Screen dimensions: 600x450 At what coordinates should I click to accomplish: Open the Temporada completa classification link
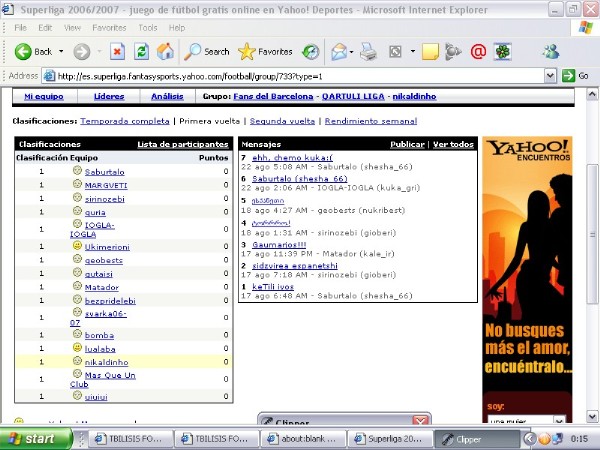point(125,121)
